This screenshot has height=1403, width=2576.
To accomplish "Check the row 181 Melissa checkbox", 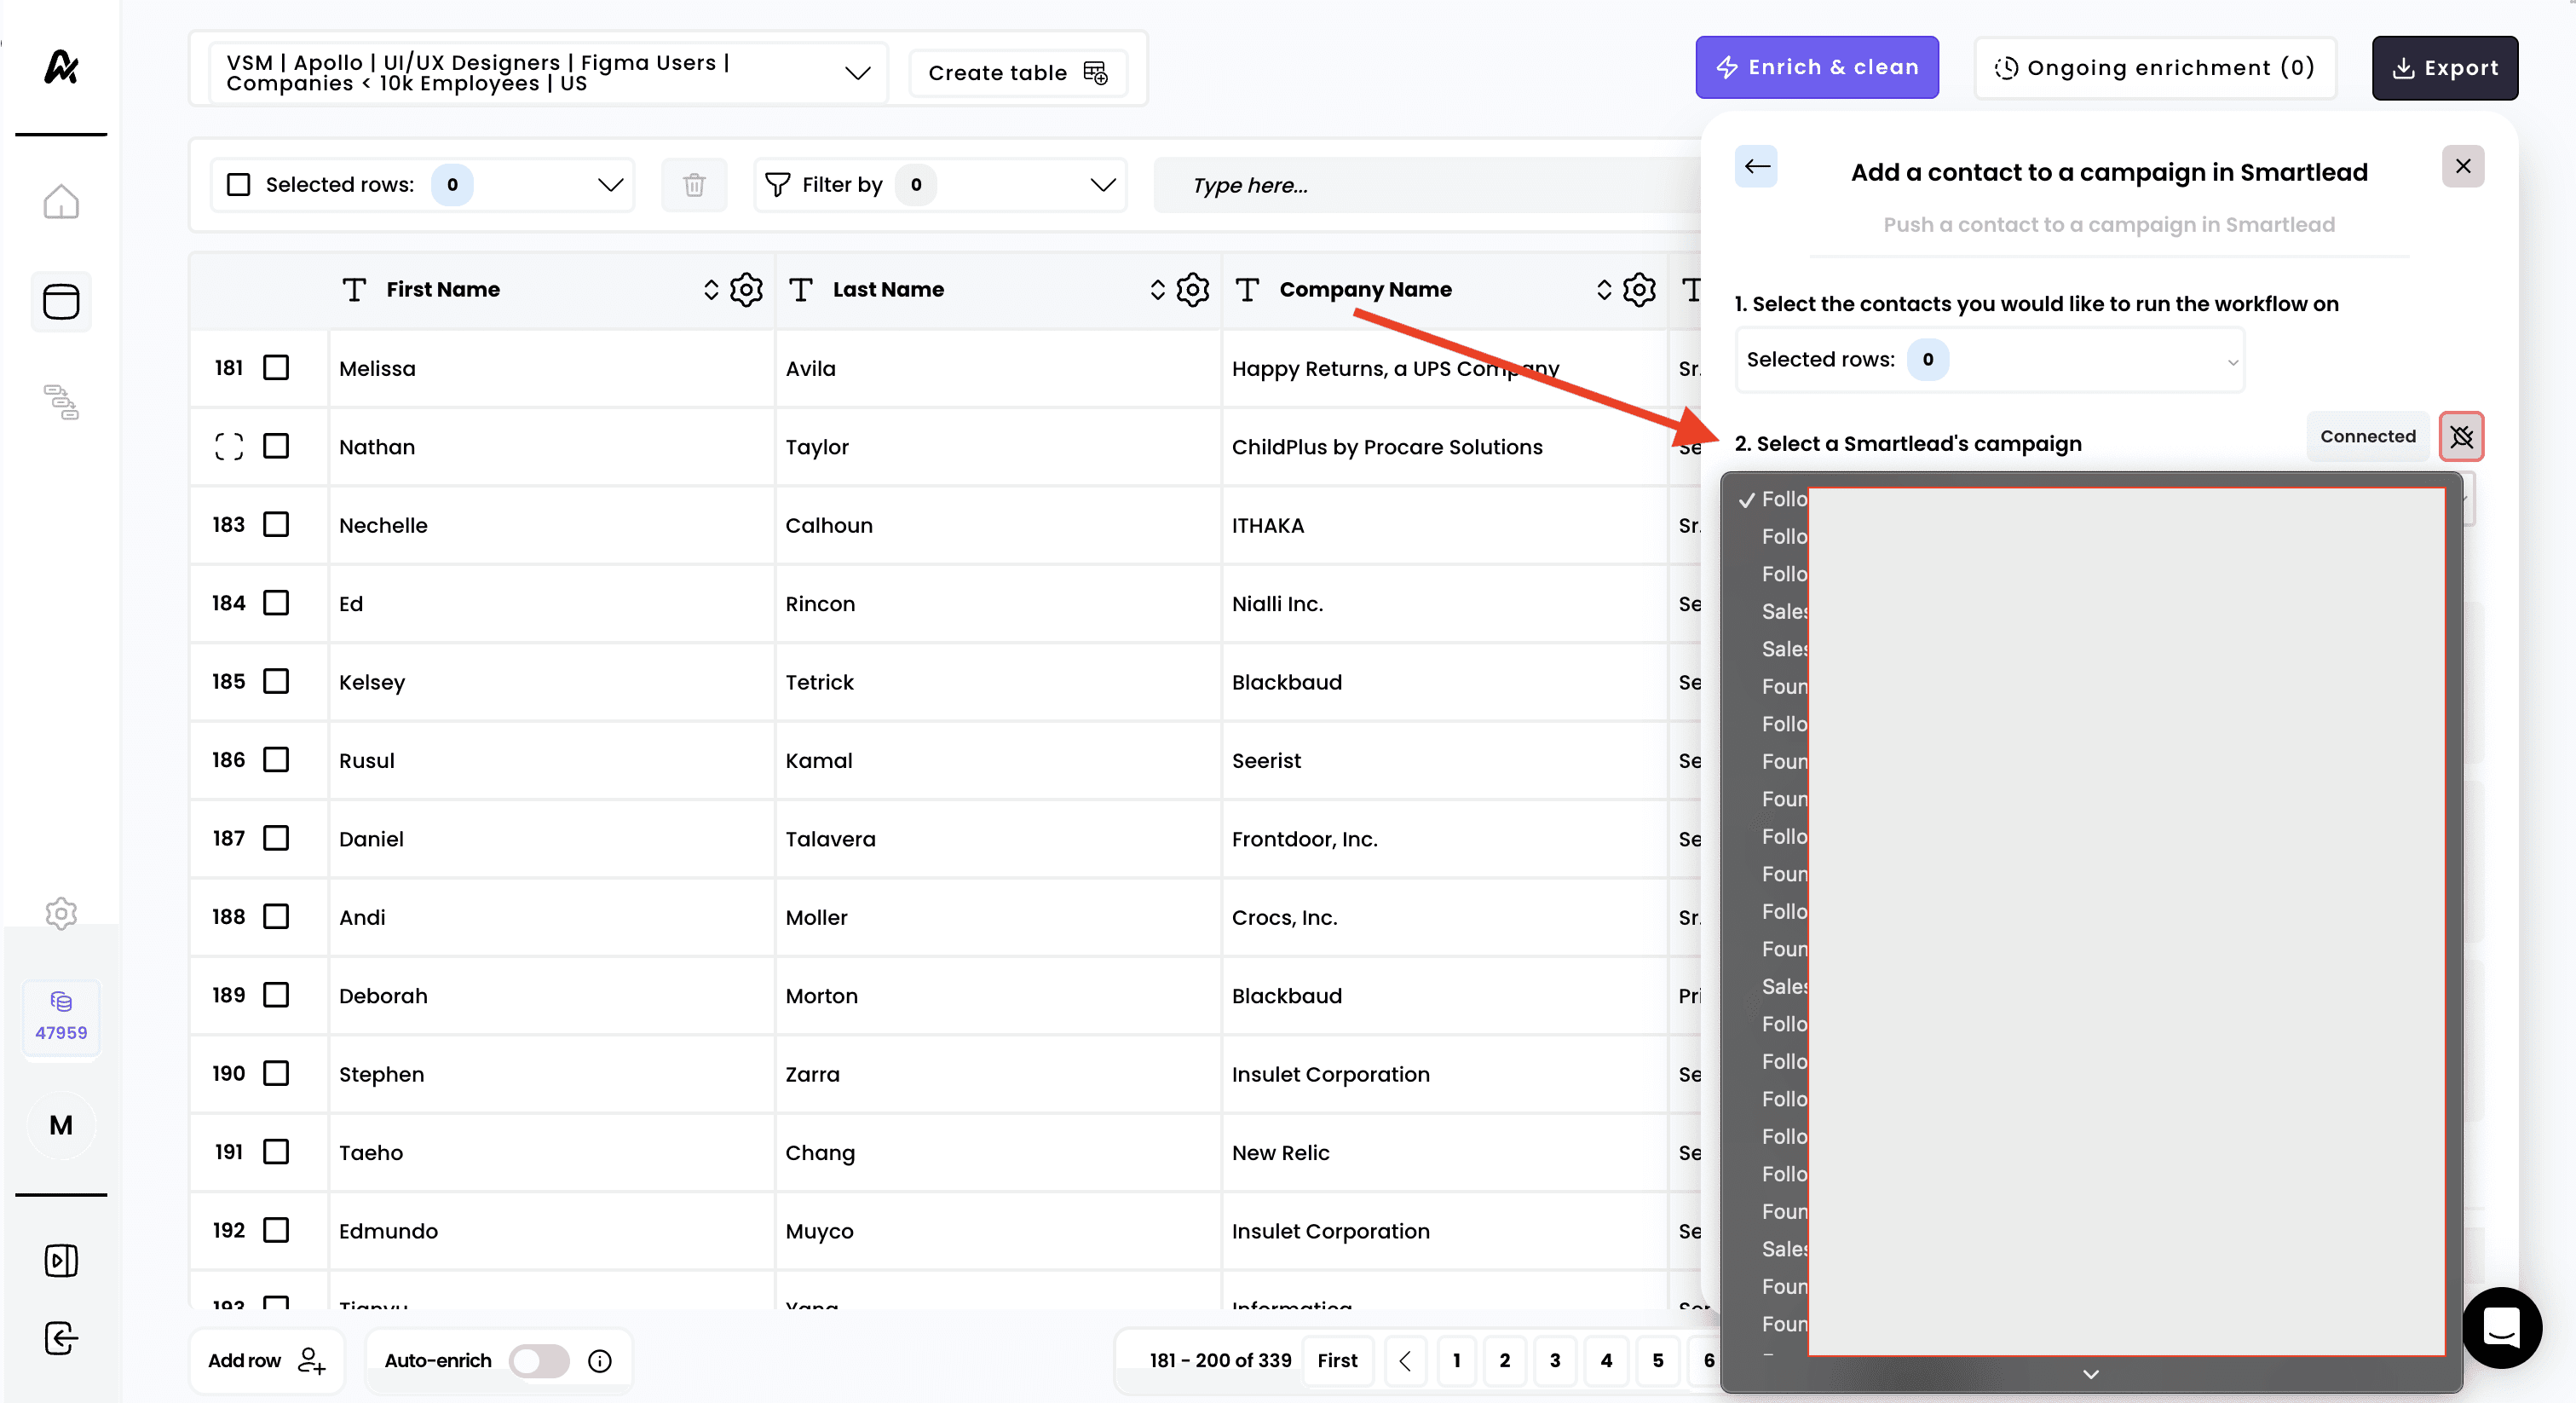I will [x=276, y=368].
